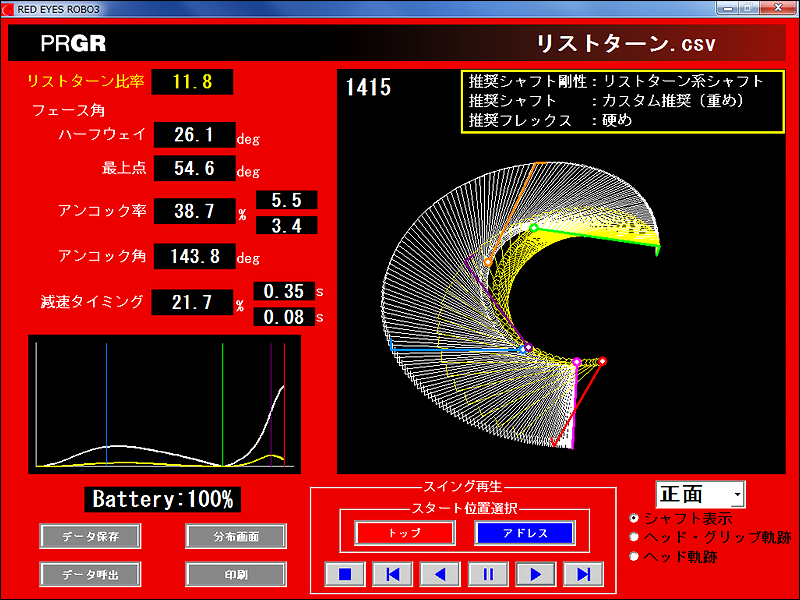The image size is (800, 600).
Task: Play the swing animation forward
Action: [536, 574]
